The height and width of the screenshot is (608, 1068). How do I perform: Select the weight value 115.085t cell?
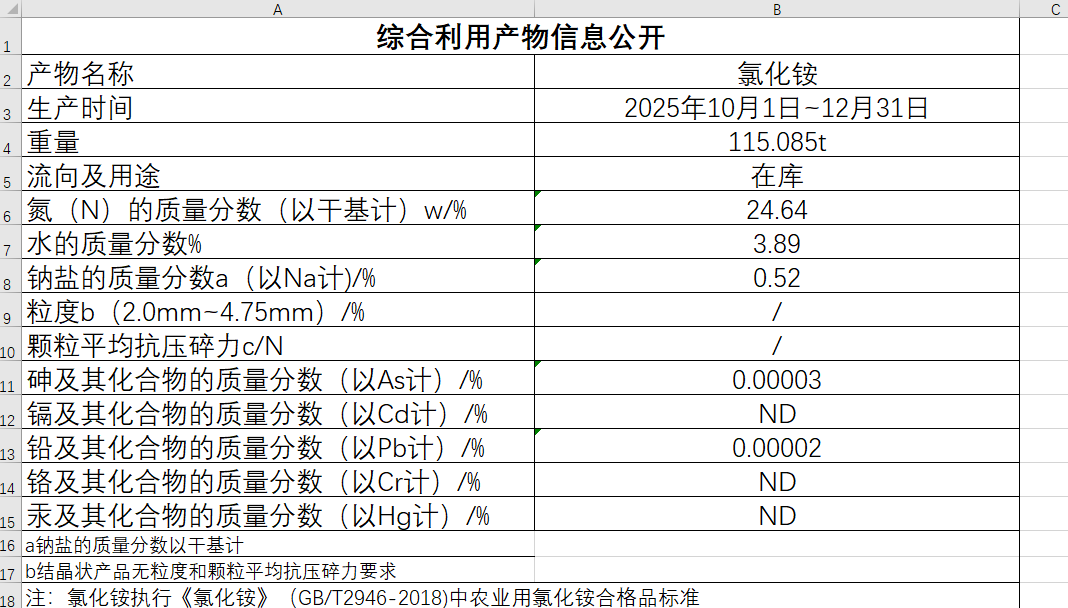777,142
